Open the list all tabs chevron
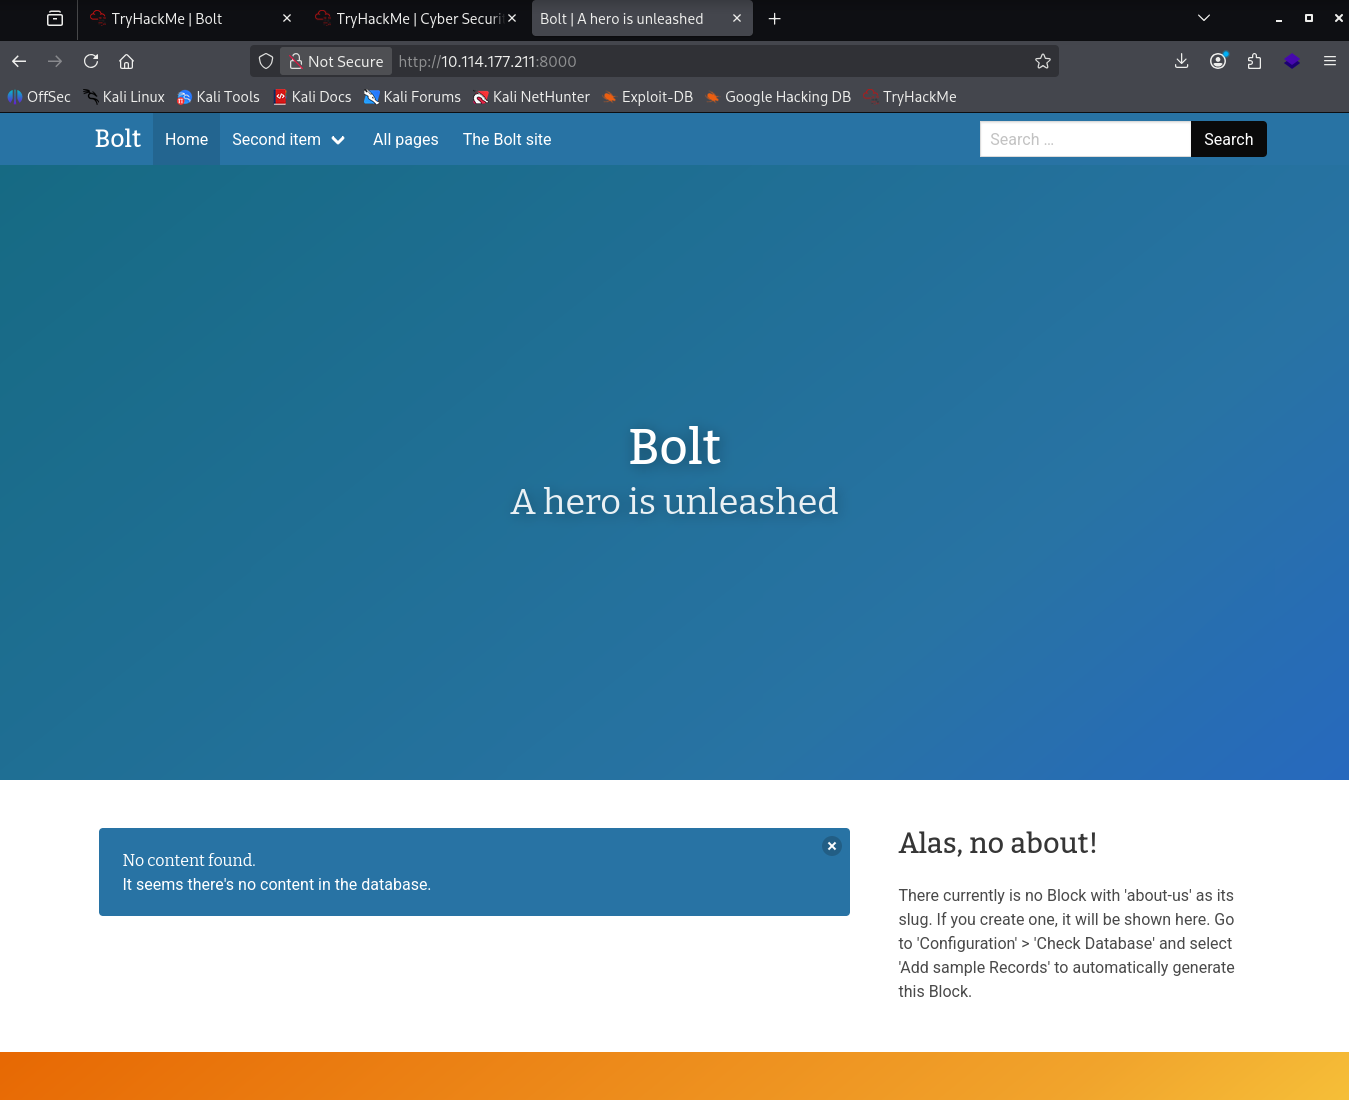Screen dimensions: 1349x1100 click(1204, 18)
